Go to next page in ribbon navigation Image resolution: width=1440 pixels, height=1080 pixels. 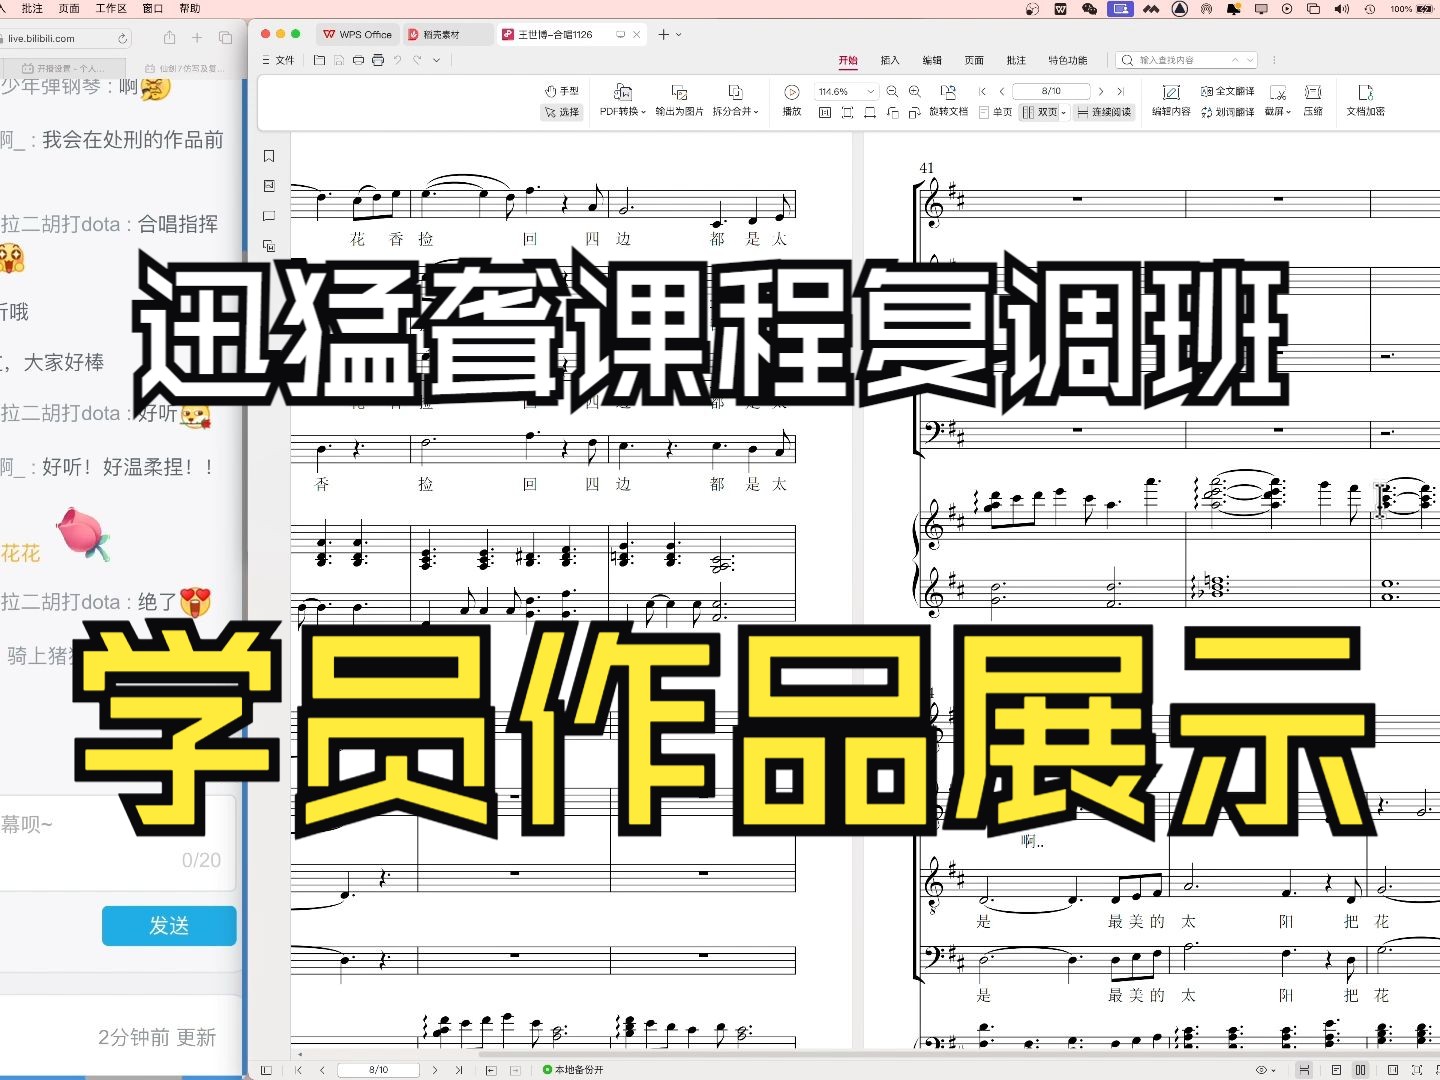click(x=1101, y=91)
